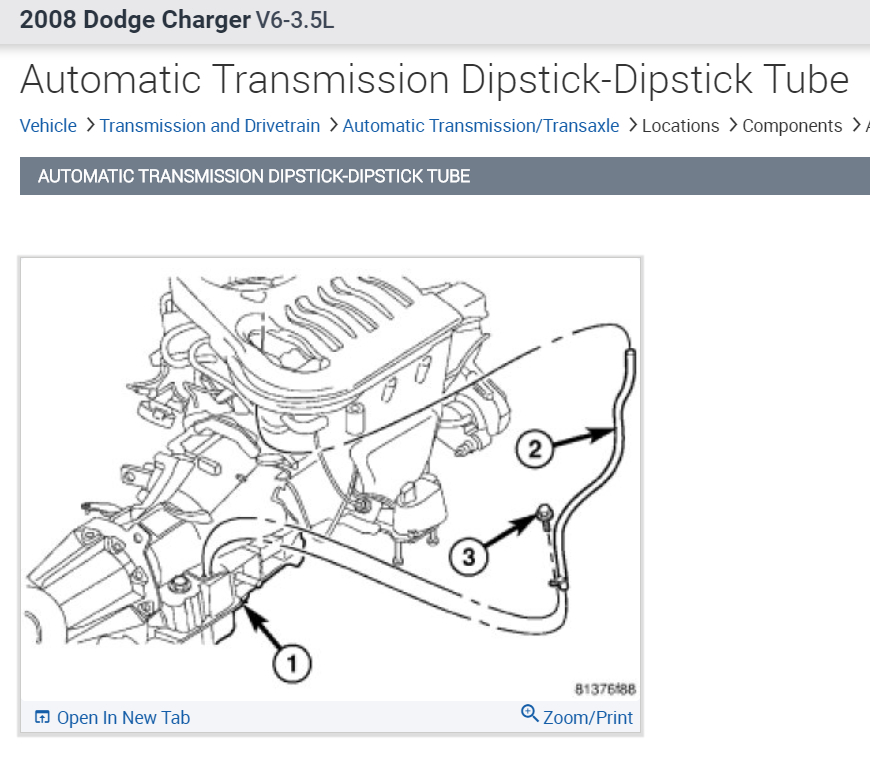
Task: Click the chevron after Automatic Transmission/Transaxle
Action: click(633, 125)
